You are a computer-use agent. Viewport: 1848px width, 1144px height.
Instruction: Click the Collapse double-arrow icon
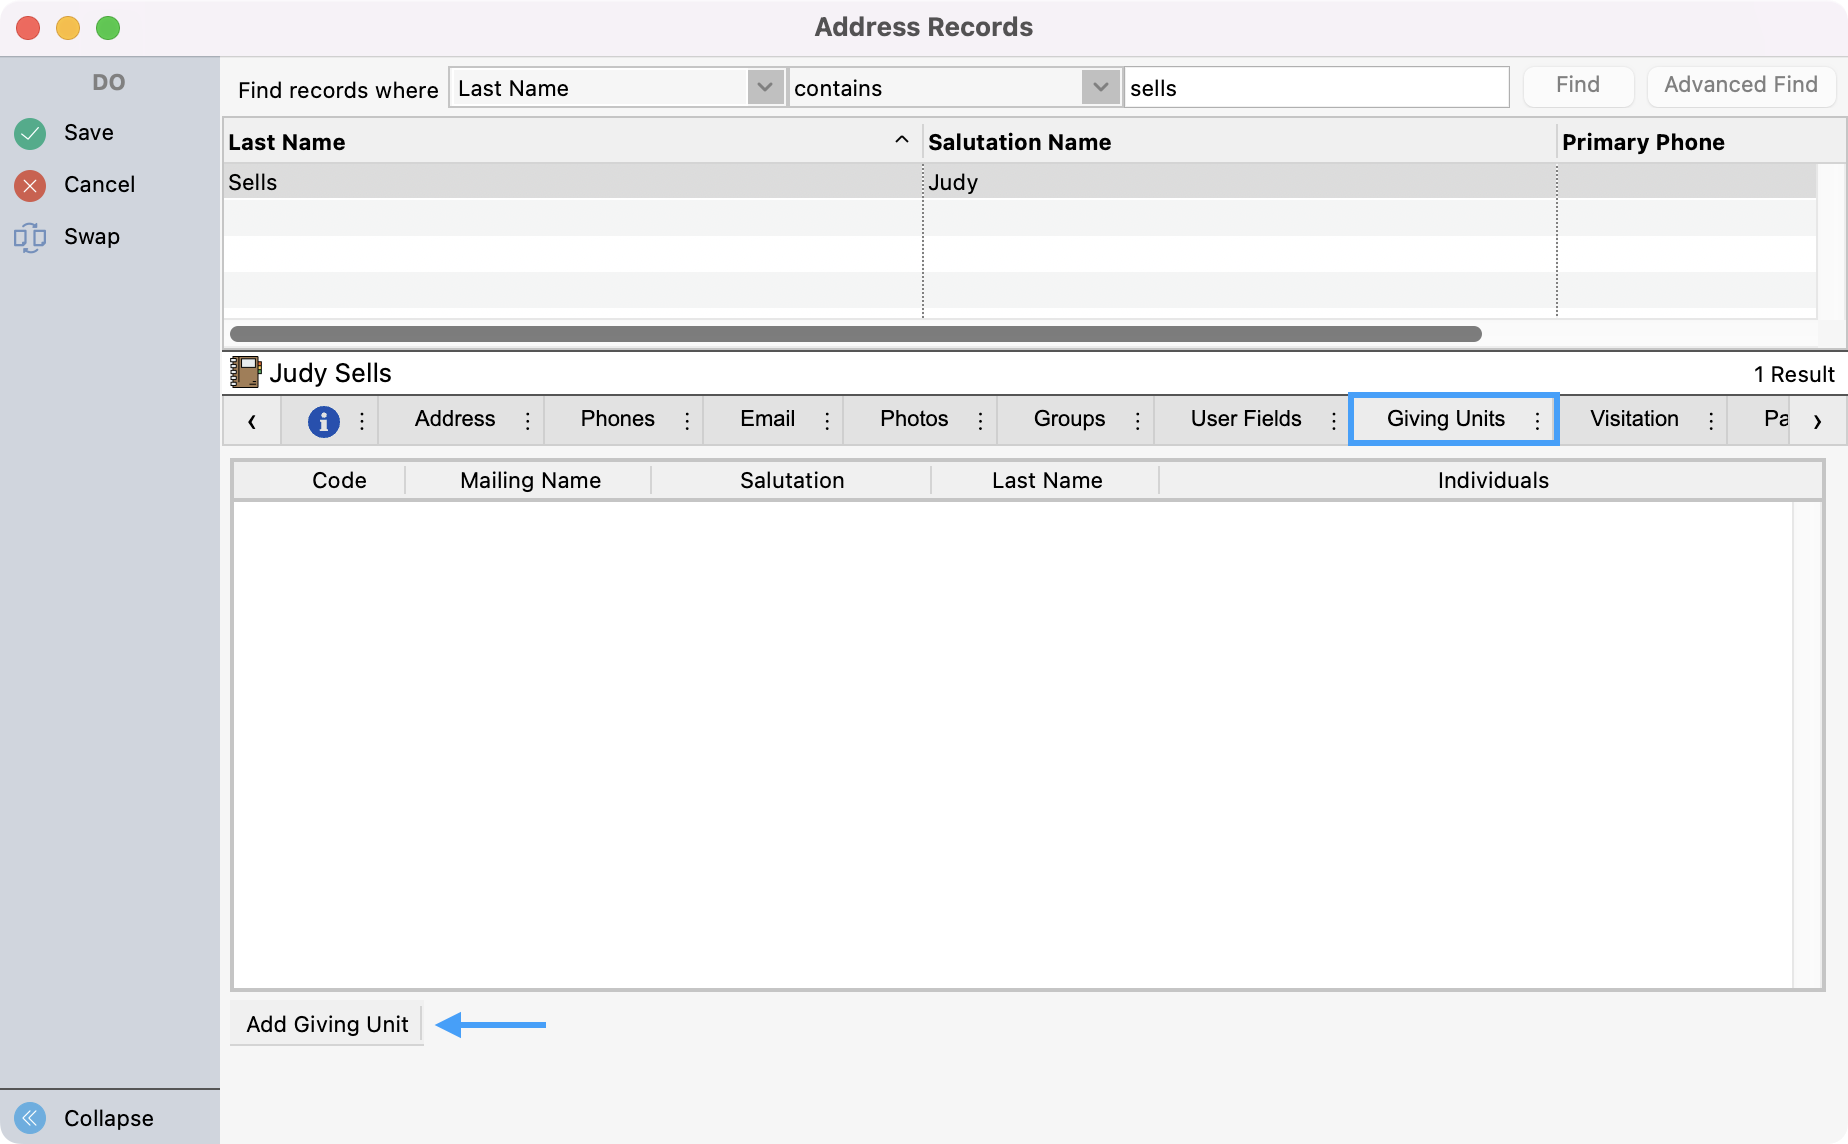tap(30, 1117)
